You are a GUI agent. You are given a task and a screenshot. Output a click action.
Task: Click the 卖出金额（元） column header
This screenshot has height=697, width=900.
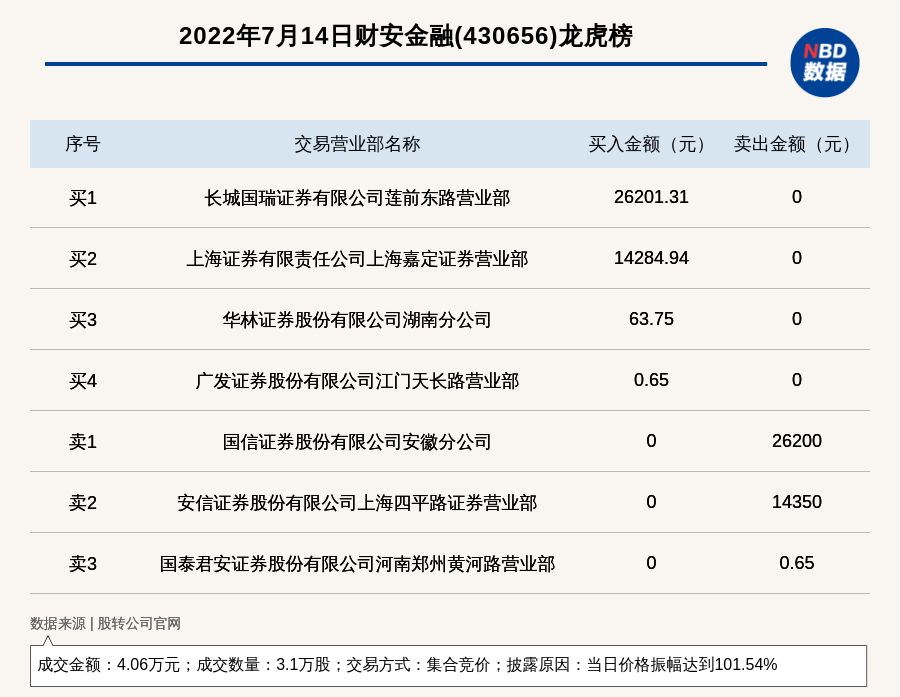click(x=796, y=144)
